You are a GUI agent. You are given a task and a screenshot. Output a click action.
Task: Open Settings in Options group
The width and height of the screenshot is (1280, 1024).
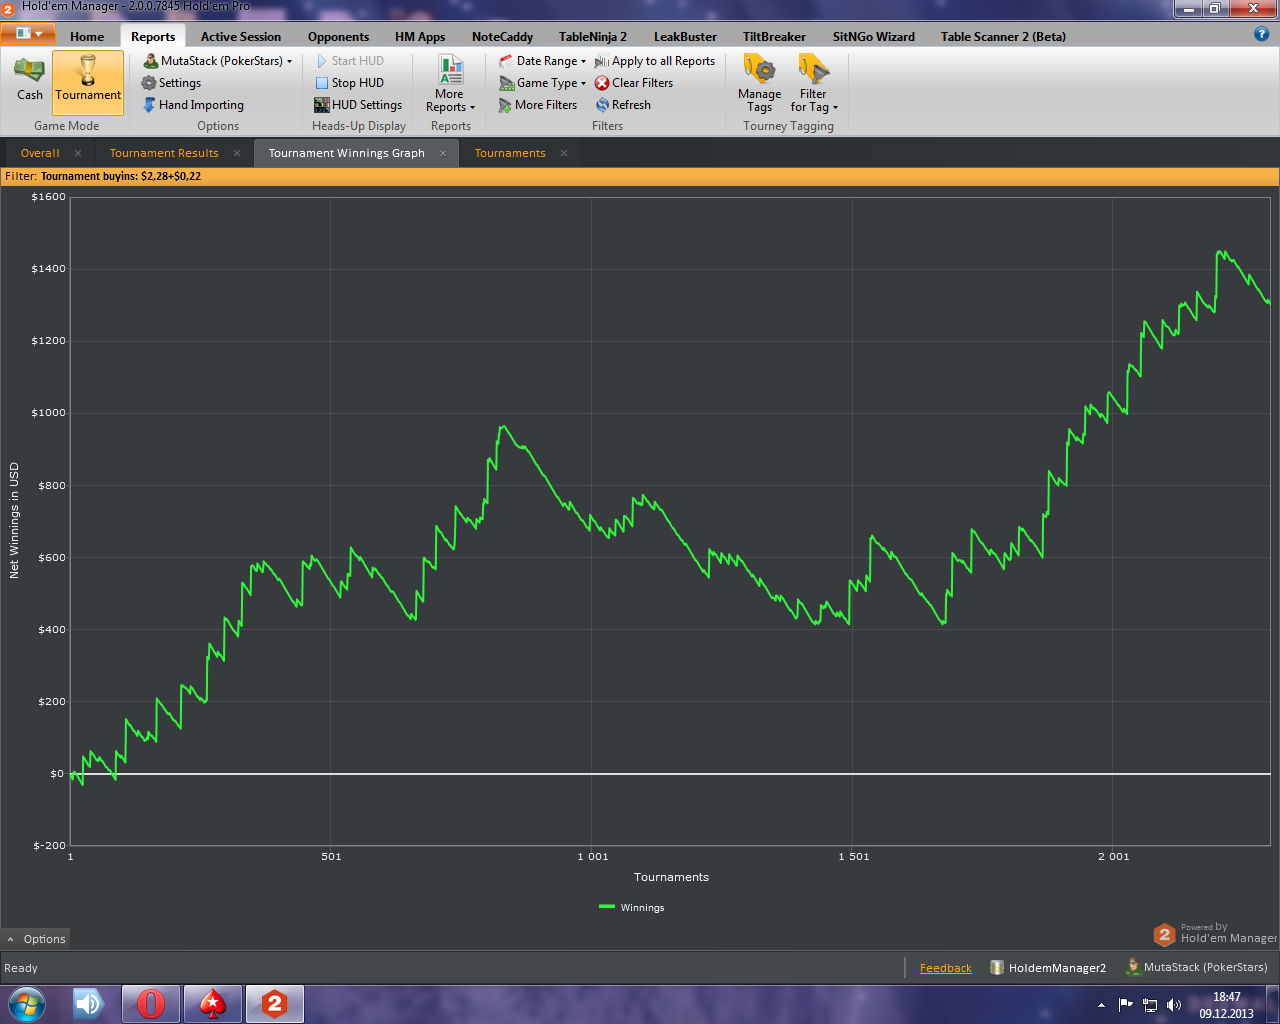point(171,83)
